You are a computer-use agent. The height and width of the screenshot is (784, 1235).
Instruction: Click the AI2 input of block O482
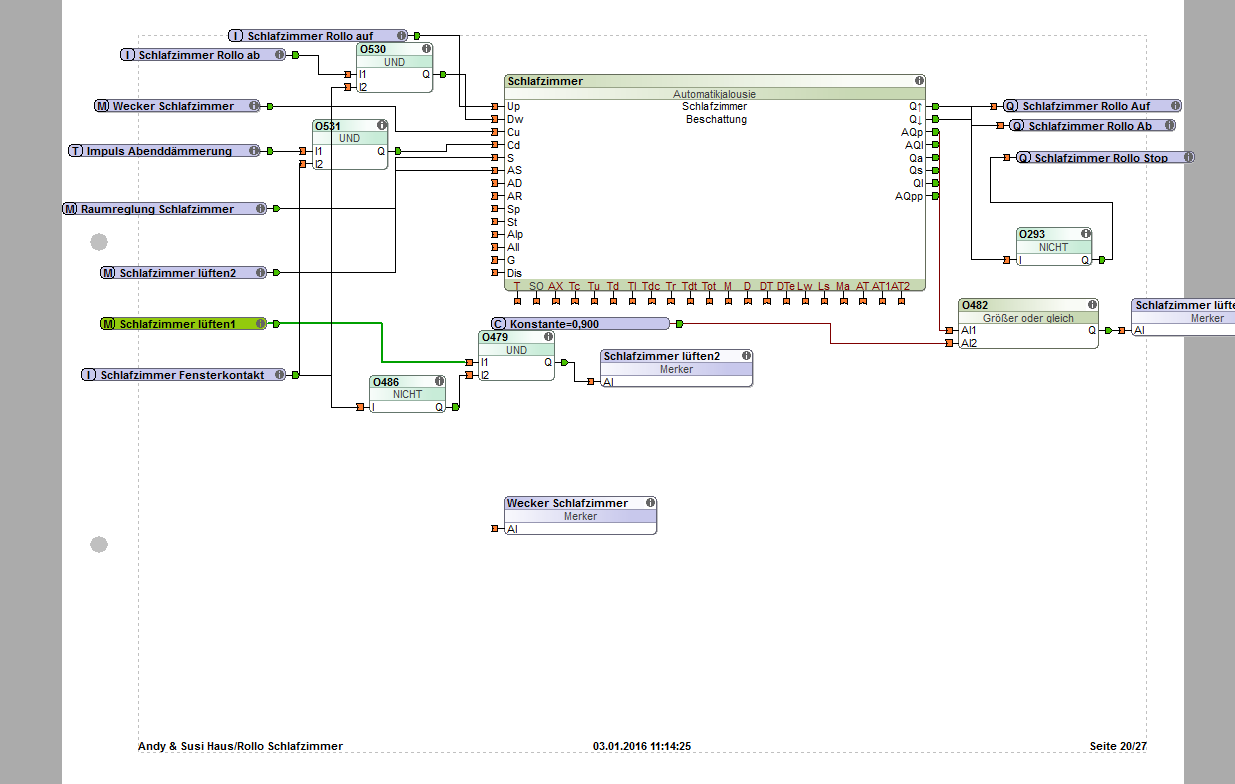click(x=949, y=343)
